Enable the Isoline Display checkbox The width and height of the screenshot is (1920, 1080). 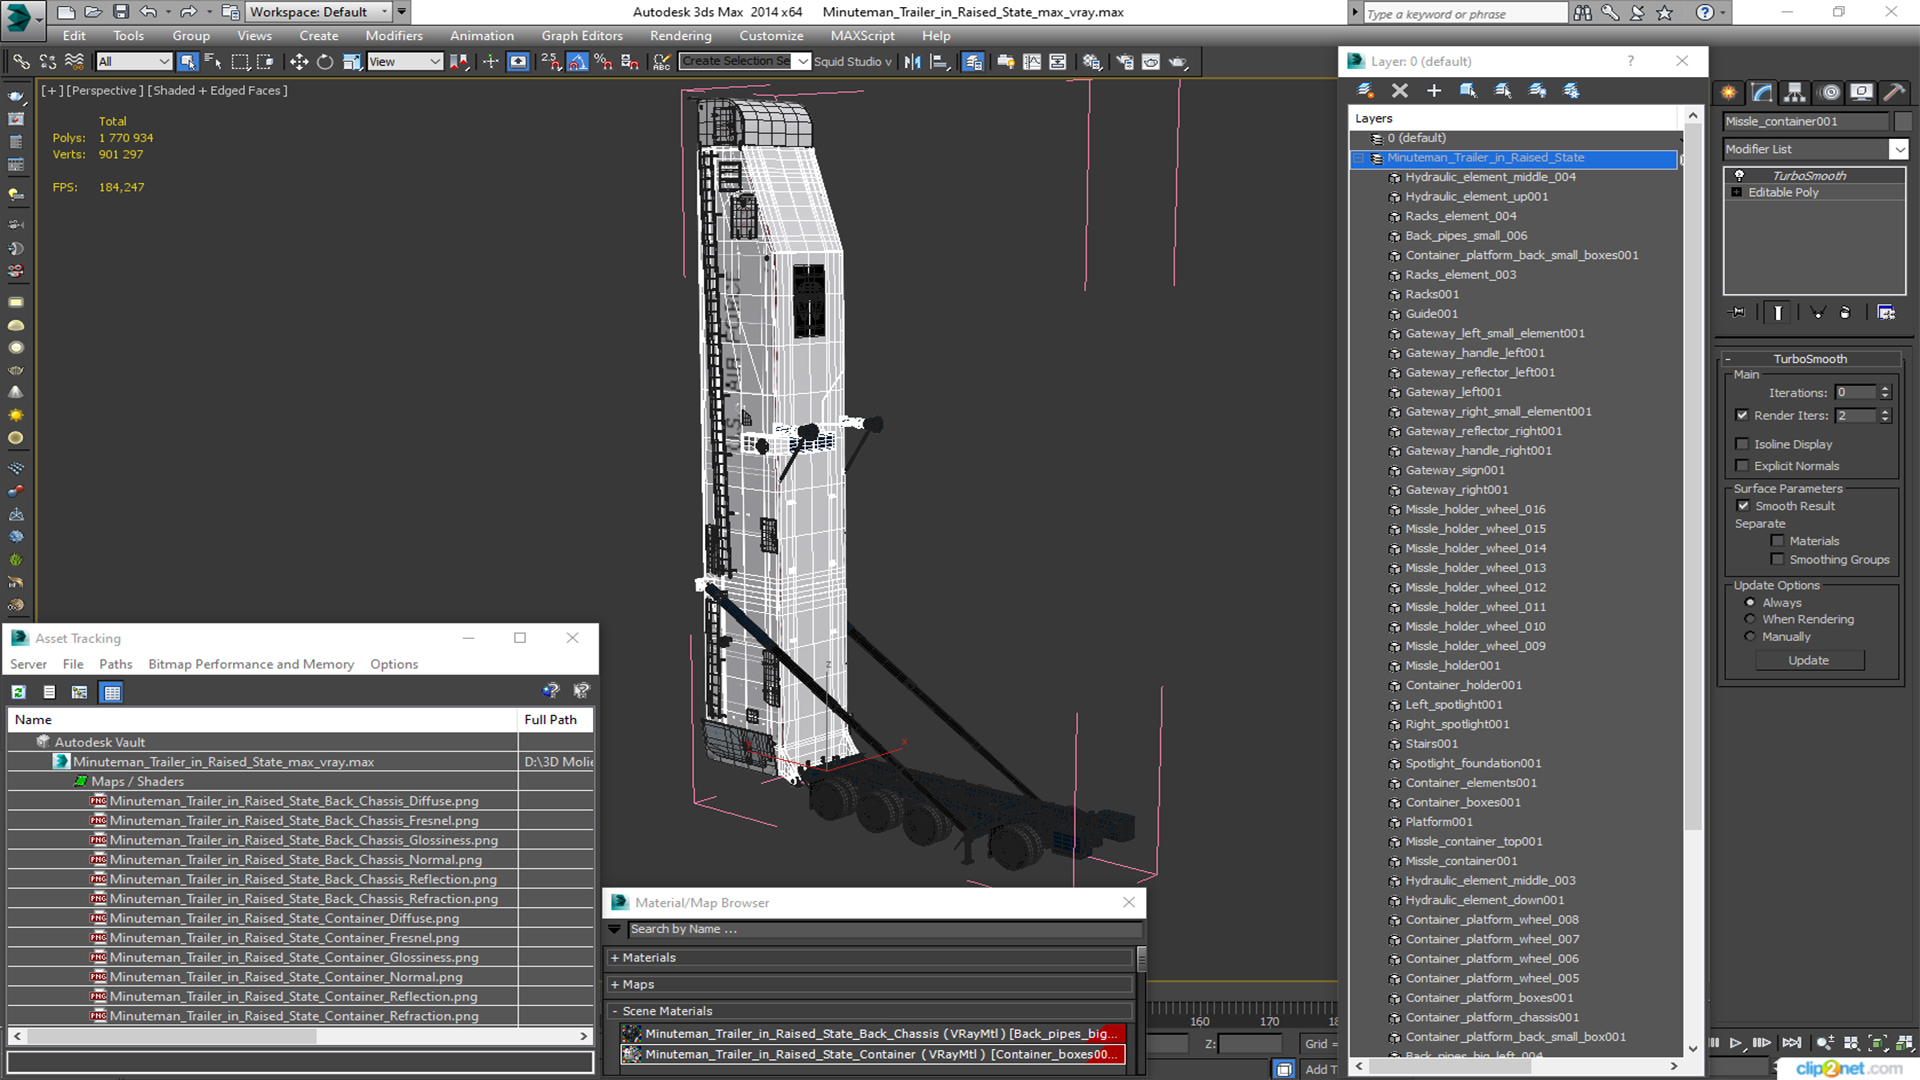coord(1743,444)
